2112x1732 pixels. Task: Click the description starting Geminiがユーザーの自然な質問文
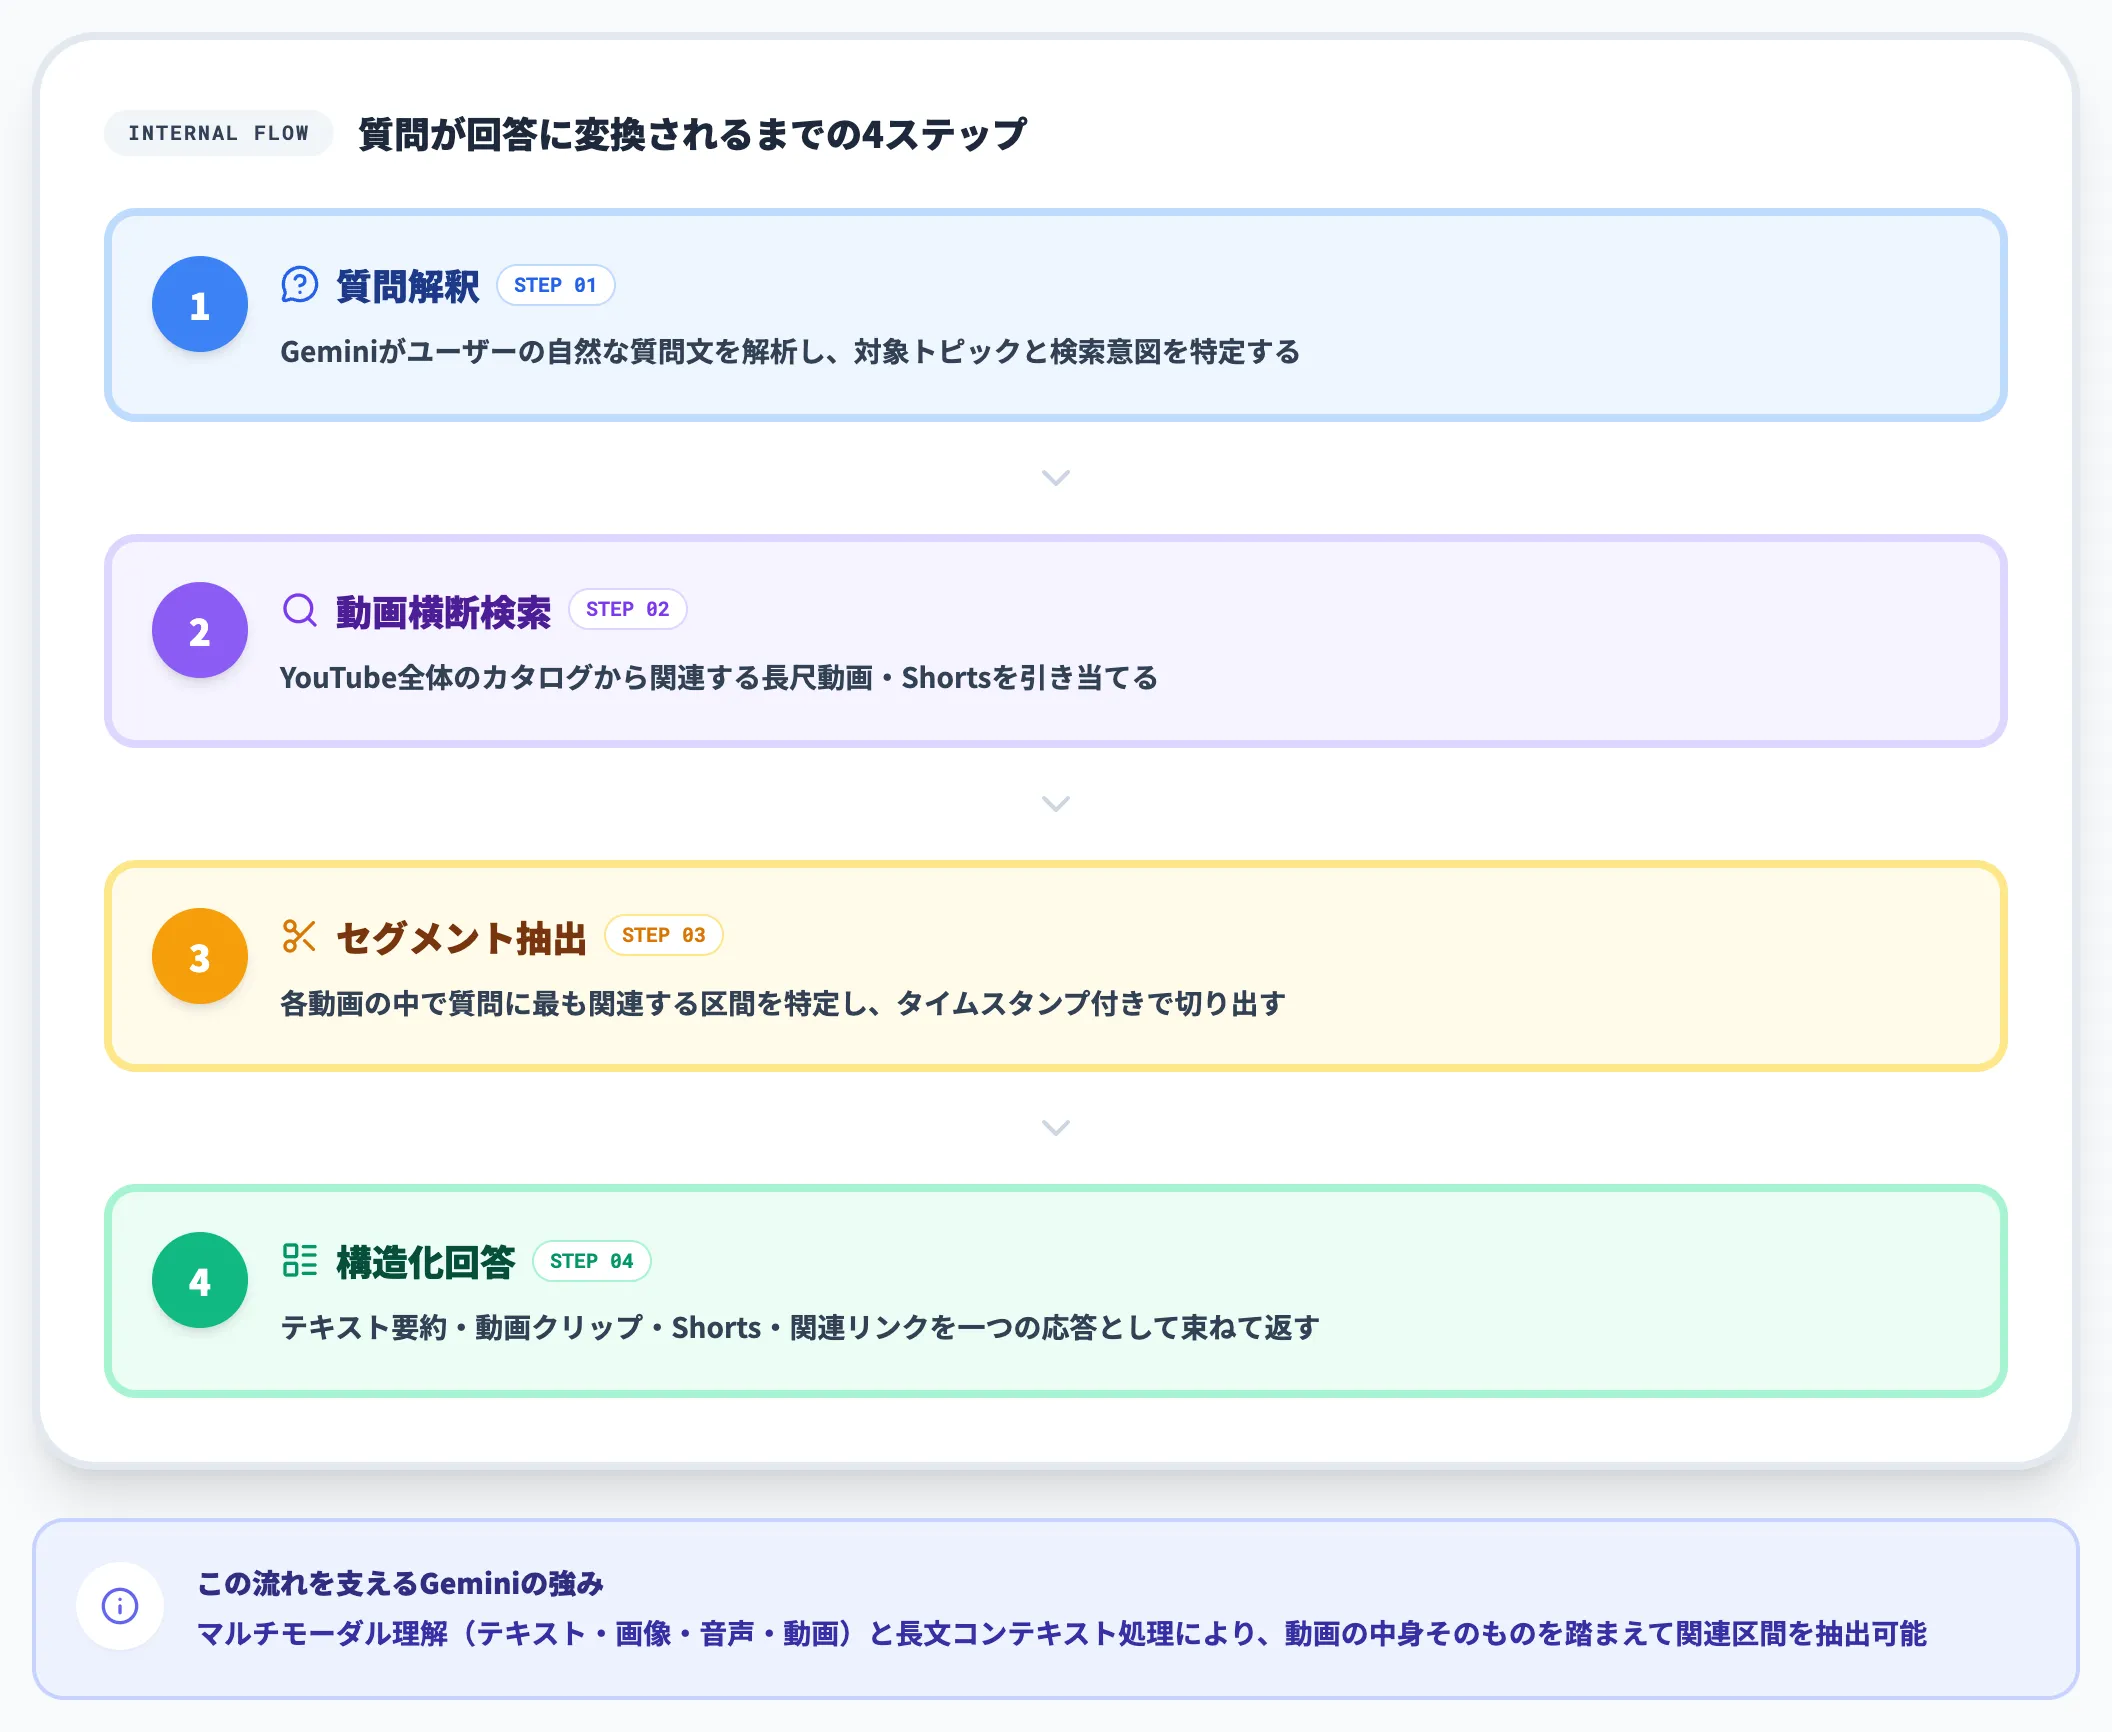790,352
